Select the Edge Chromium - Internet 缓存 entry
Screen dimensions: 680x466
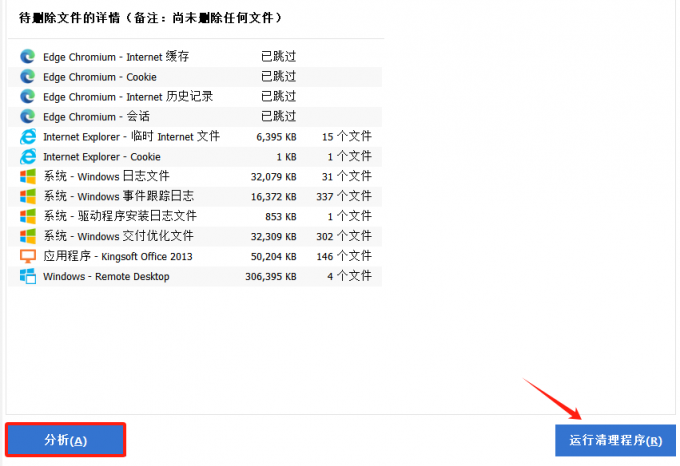(195, 57)
